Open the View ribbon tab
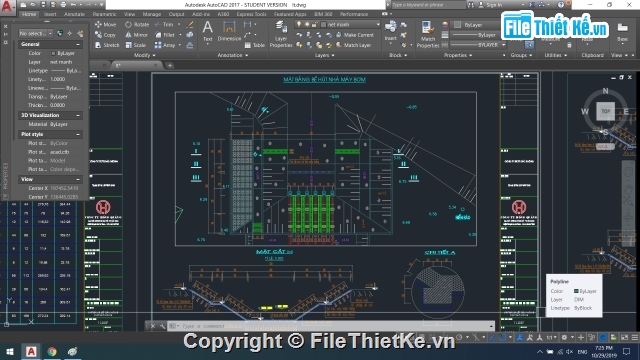Image resolution: width=640 pixels, height=360 pixels. (x=129, y=14)
